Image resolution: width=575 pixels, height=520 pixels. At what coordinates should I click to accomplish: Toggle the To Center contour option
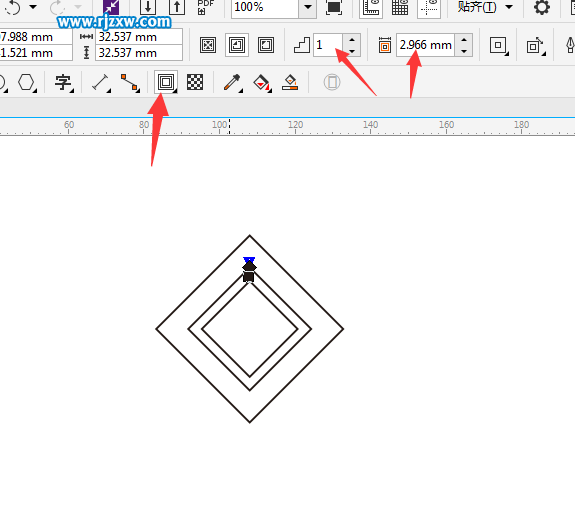208,45
